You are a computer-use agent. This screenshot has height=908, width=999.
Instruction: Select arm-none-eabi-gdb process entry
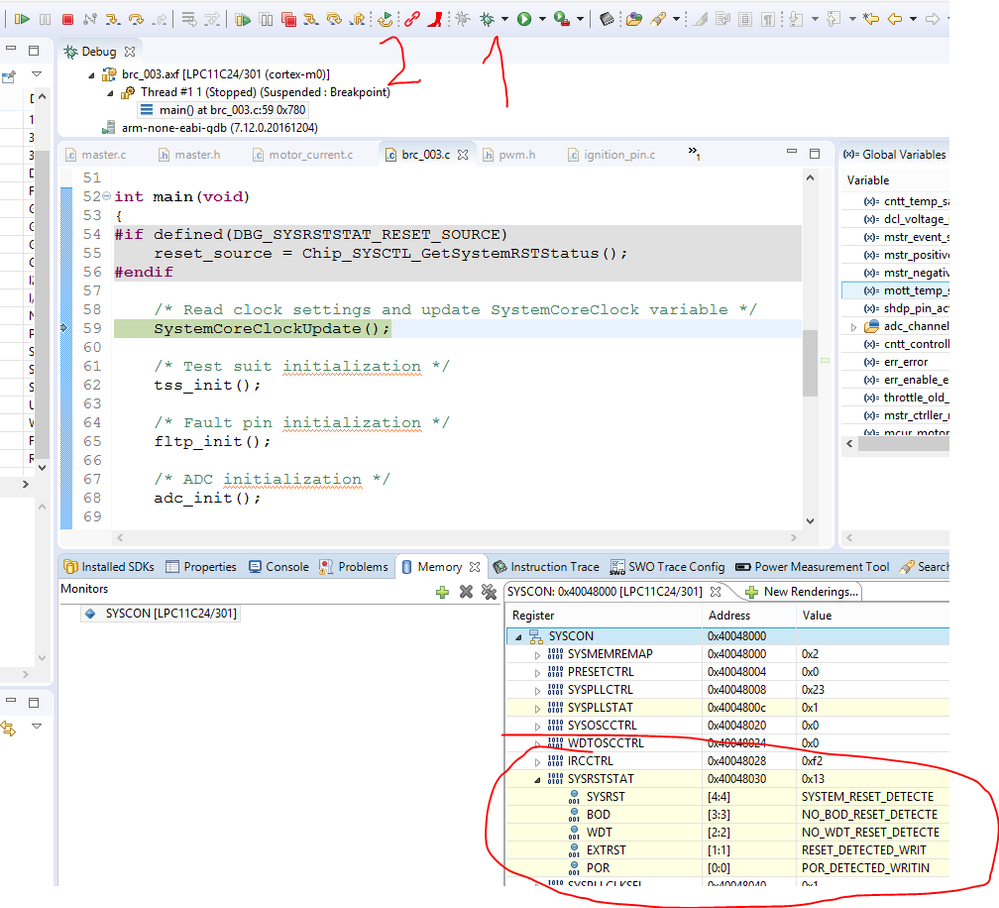pos(210,128)
